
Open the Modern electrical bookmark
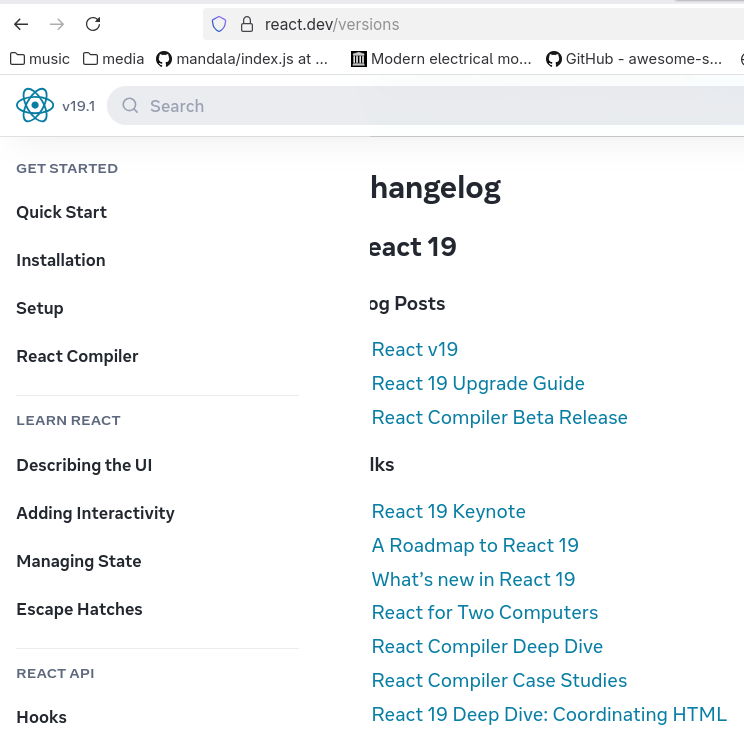pos(441,59)
